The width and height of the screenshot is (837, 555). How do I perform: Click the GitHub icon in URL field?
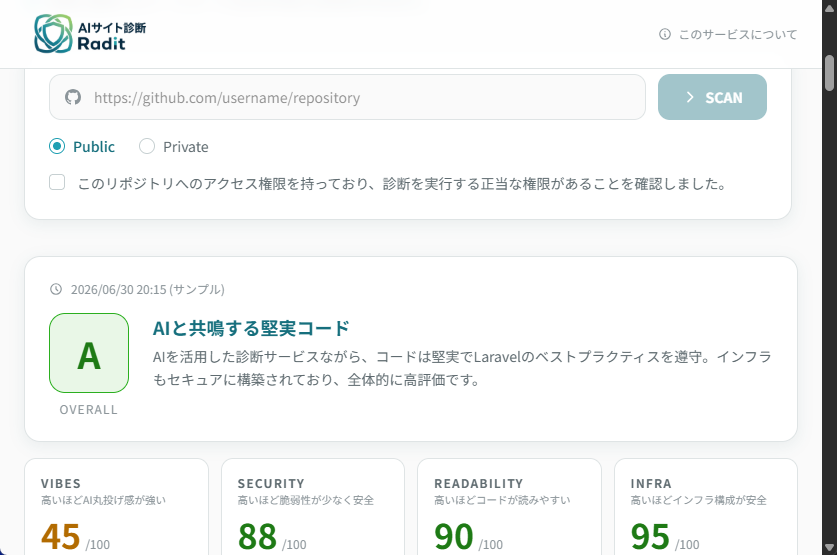(73, 97)
